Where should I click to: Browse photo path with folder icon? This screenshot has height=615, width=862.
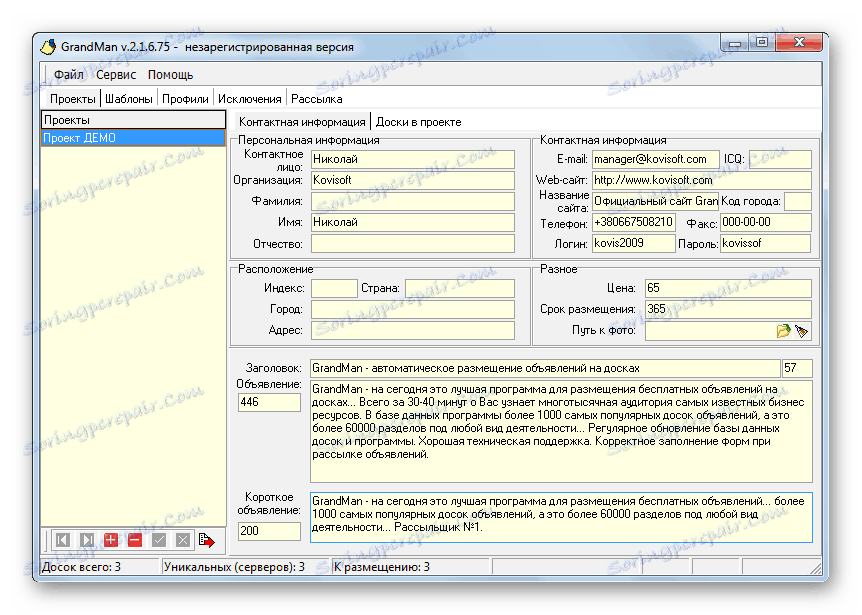(x=783, y=331)
